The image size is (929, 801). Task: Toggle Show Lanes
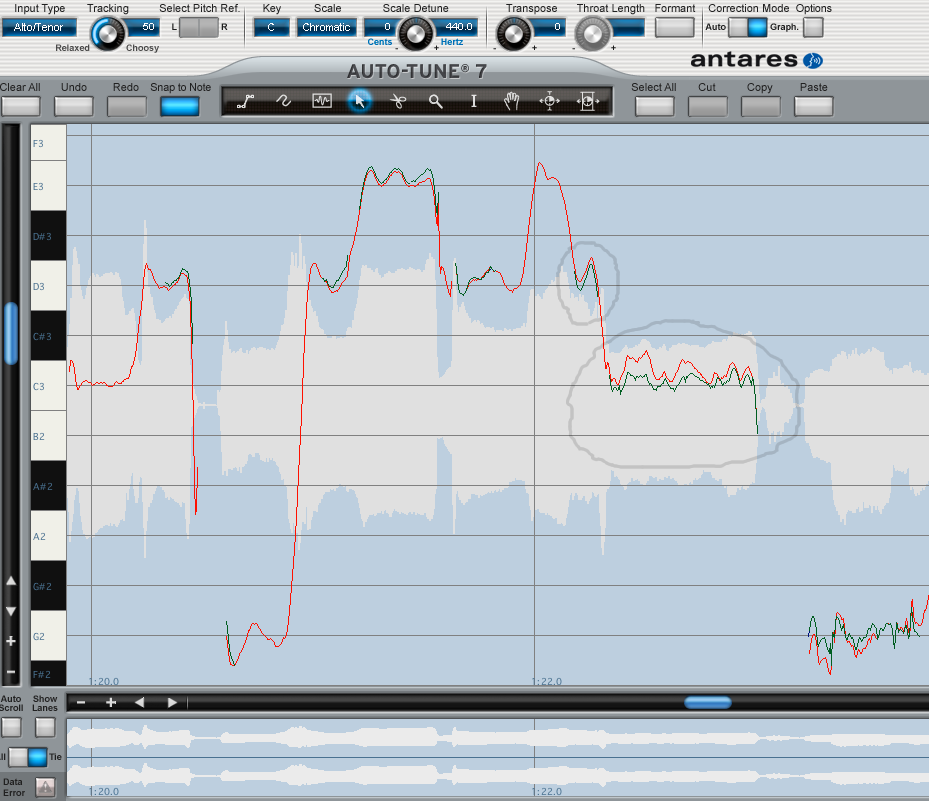coord(45,727)
